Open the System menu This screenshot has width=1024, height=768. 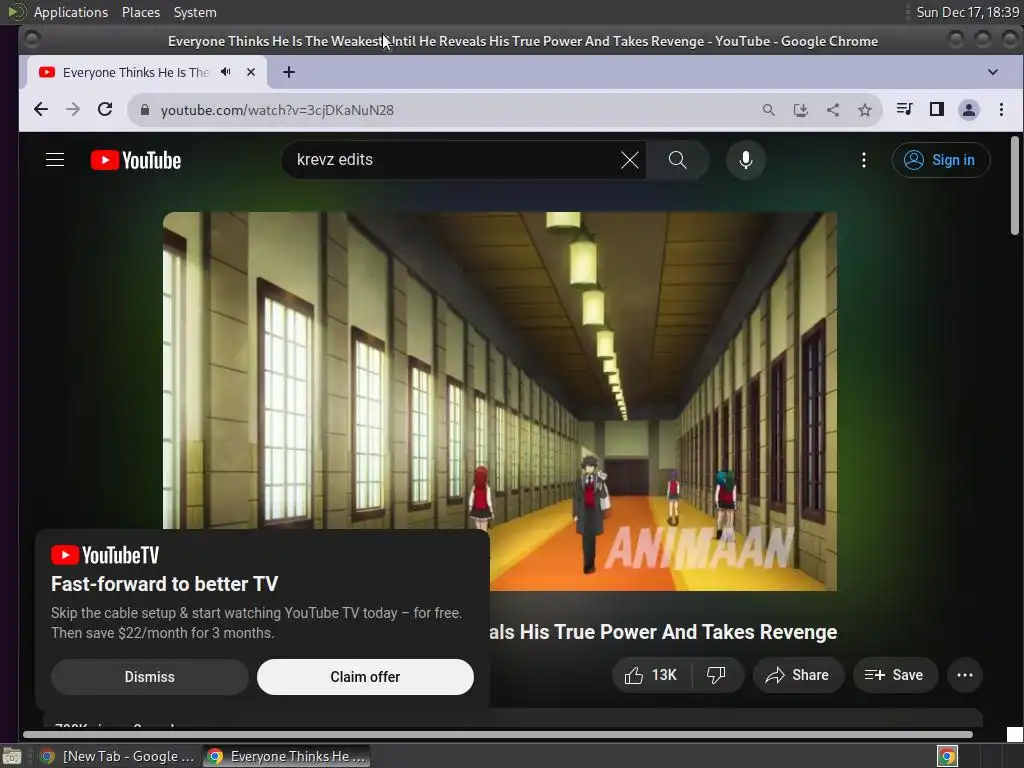click(x=195, y=12)
